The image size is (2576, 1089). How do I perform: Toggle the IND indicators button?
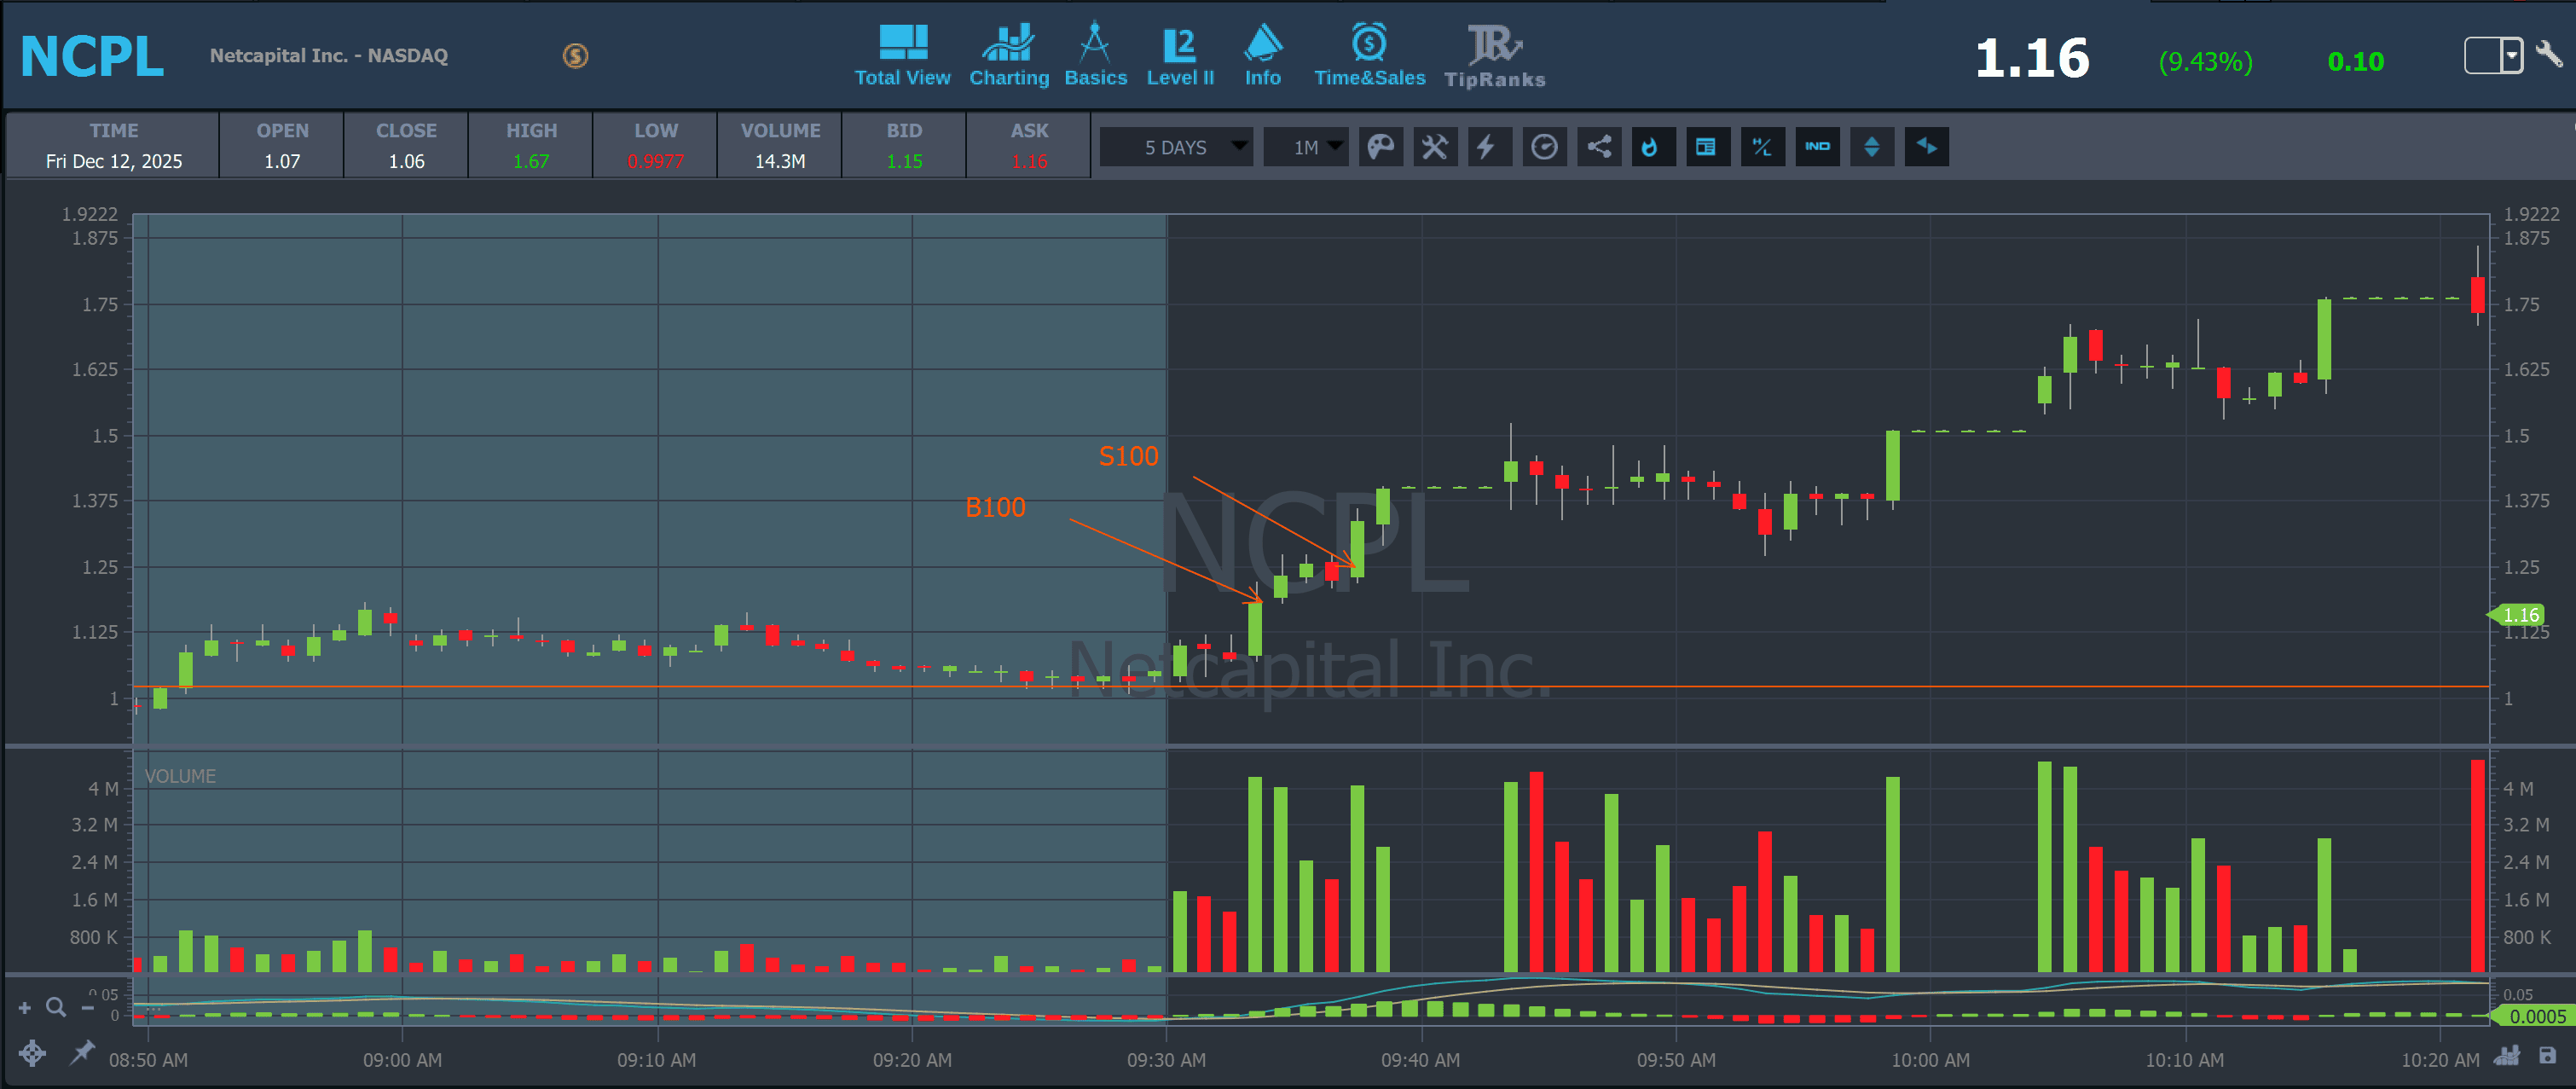[x=1816, y=147]
